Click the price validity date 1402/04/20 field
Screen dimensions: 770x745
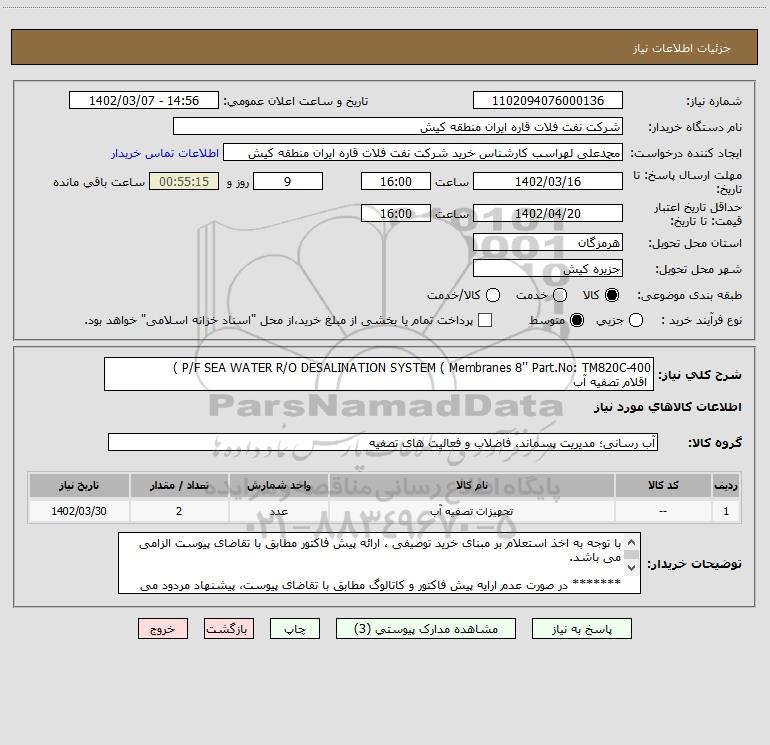548,213
